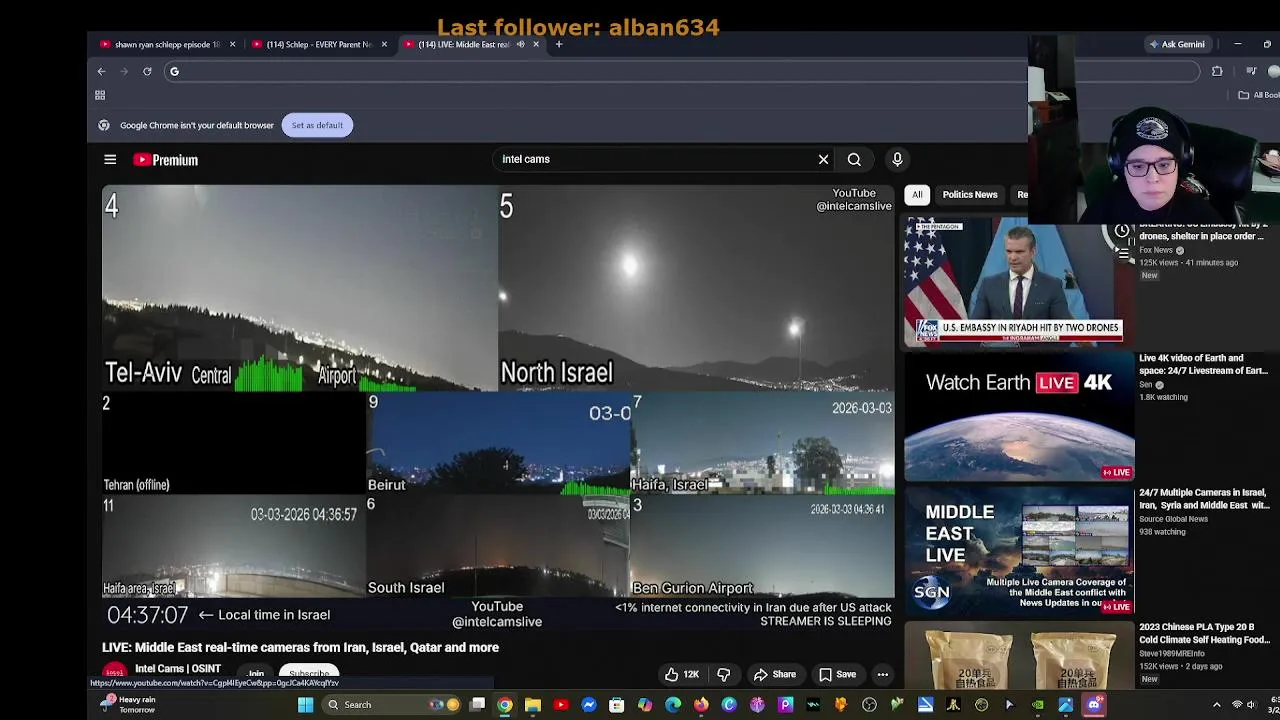Share the live stream video
The height and width of the screenshot is (720, 1280).
pos(775,675)
